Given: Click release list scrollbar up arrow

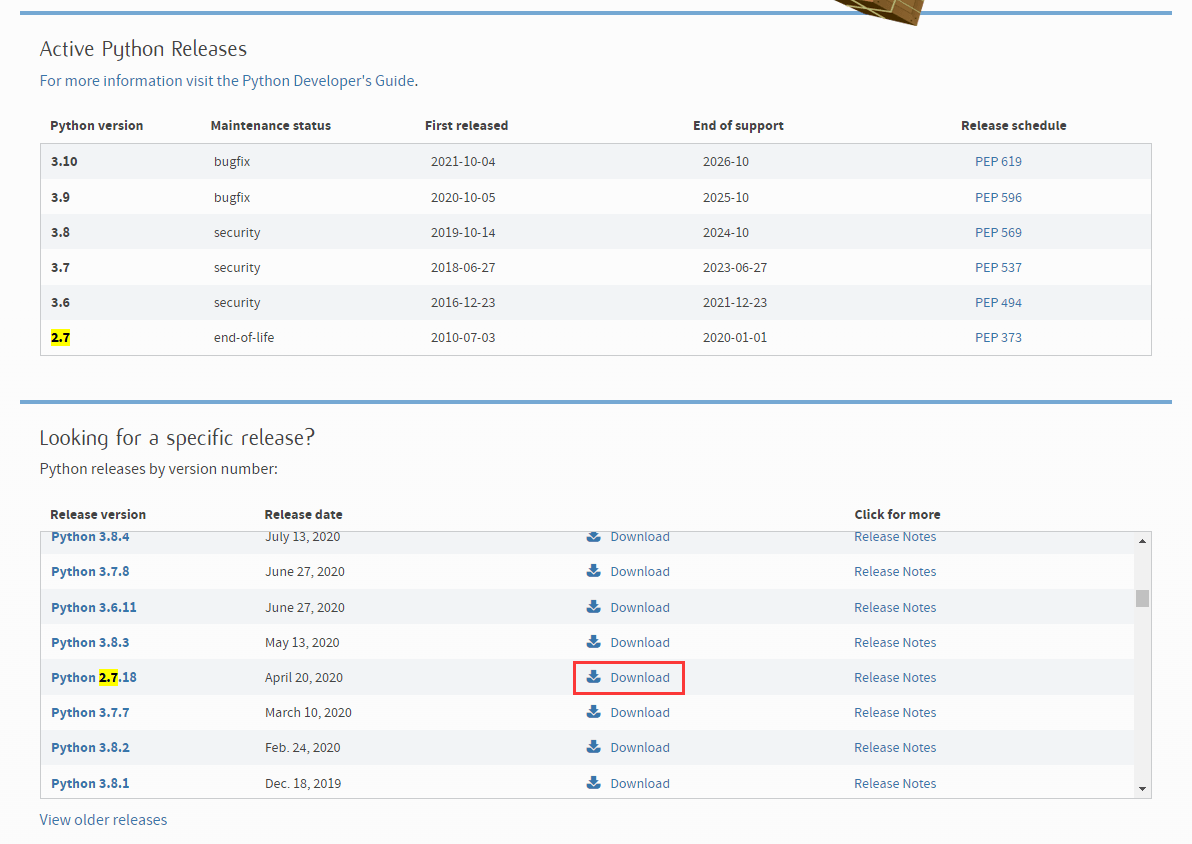Looking at the screenshot, I should click(x=1142, y=541).
